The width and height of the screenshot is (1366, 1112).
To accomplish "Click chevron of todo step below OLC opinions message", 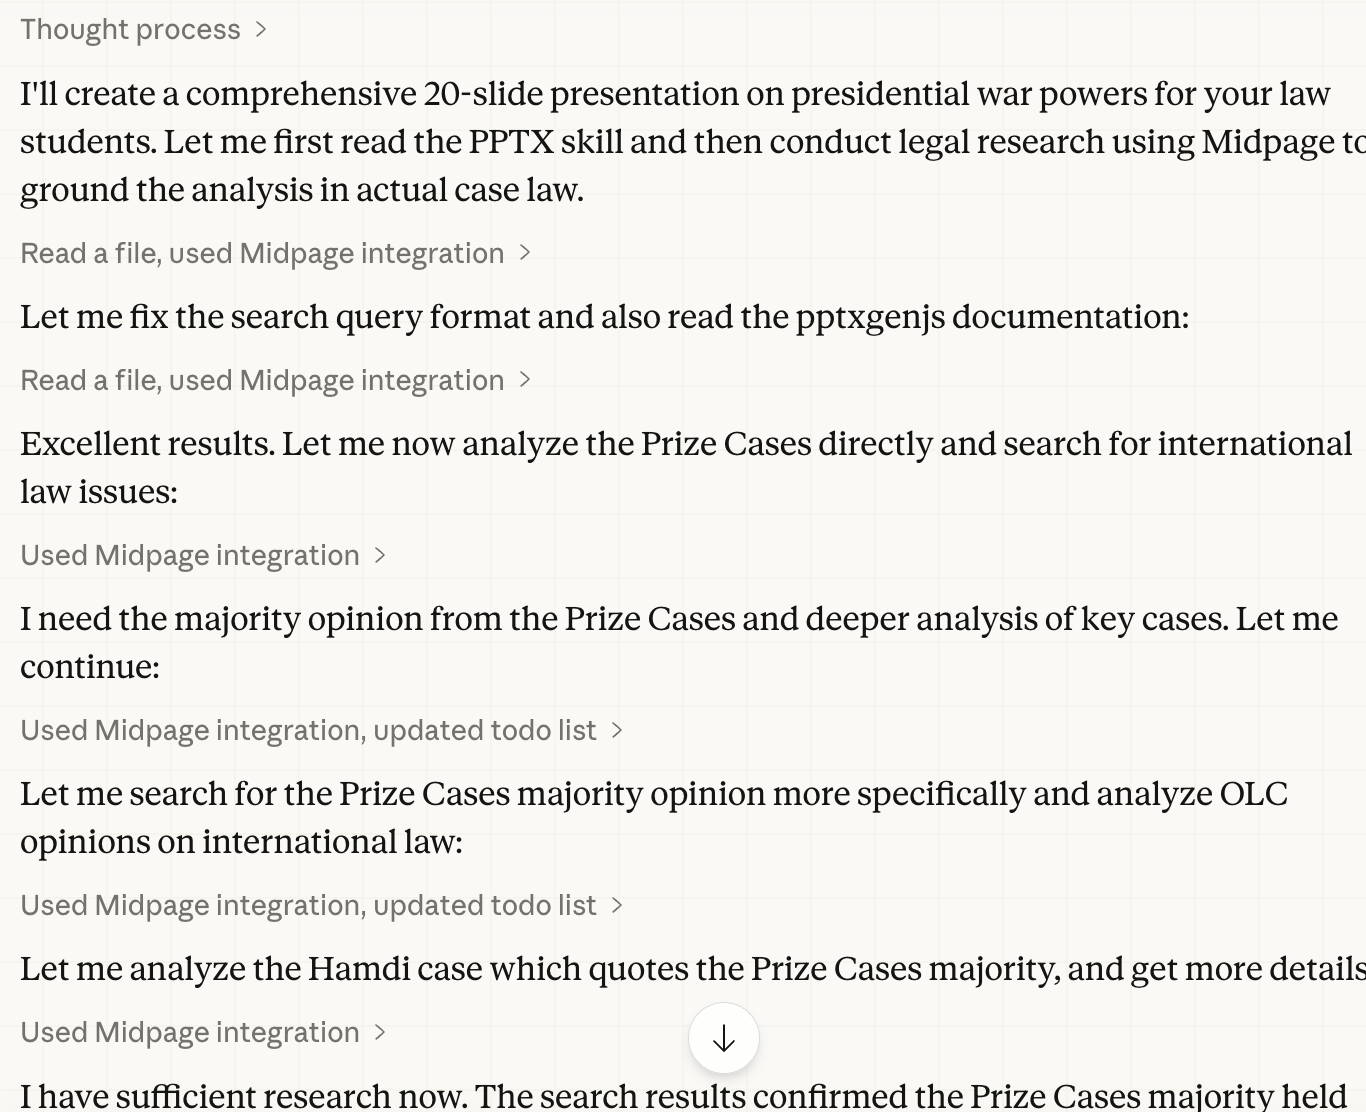I will (x=617, y=906).
